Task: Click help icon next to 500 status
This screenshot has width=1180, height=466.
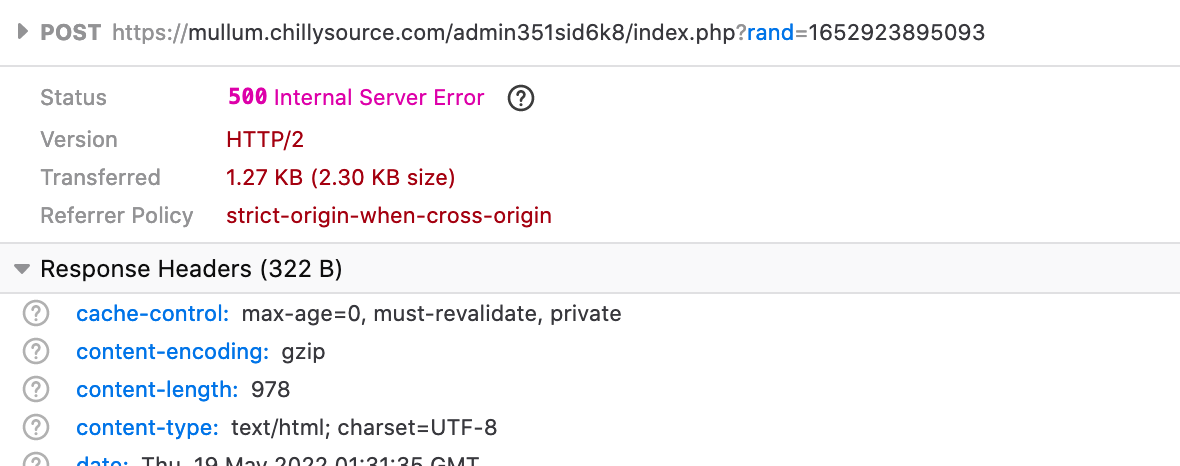Action: pyautogui.click(x=521, y=98)
